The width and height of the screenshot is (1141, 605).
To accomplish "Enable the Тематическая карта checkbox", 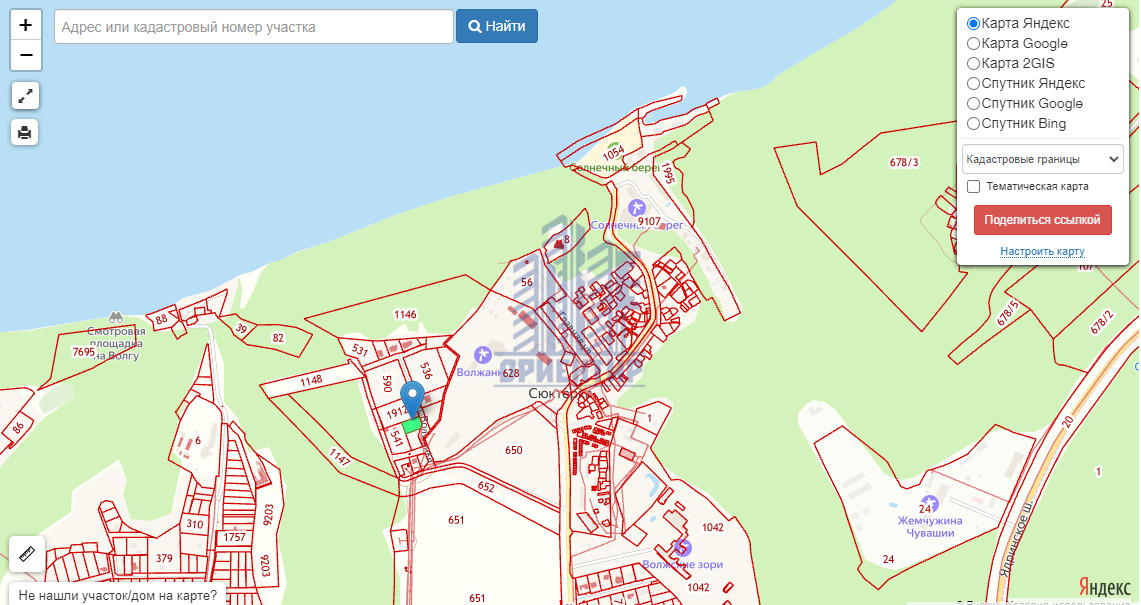I will point(974,186).
